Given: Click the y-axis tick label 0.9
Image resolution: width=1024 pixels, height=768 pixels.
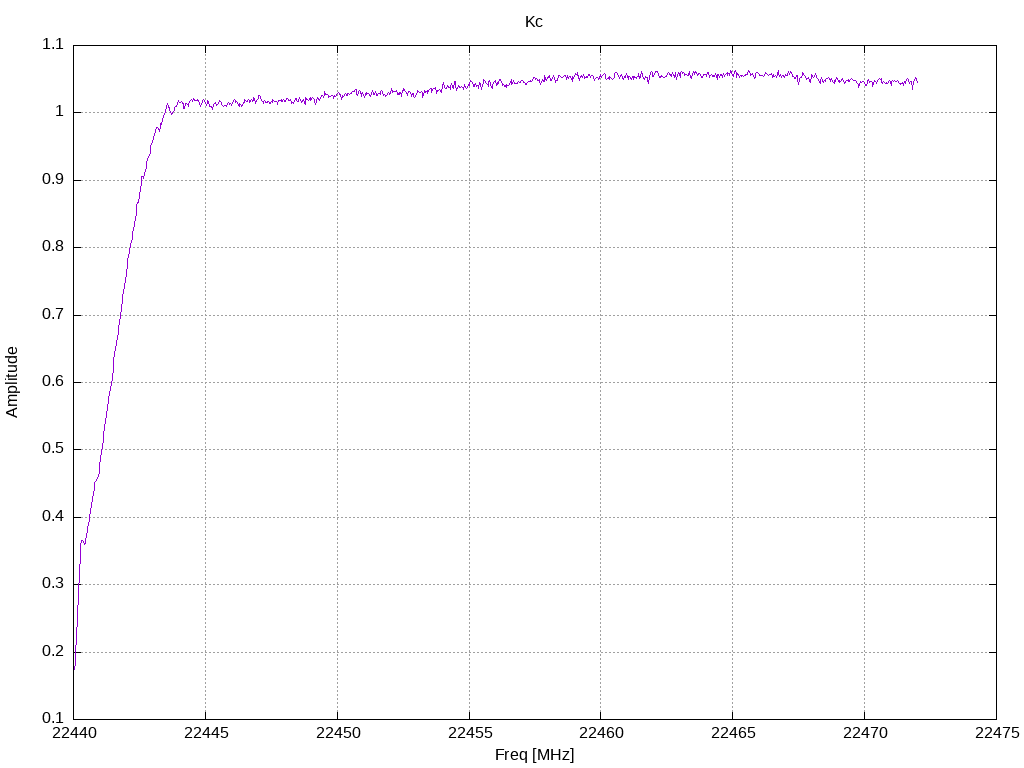Looking at the screenshot, I should 53,180.
